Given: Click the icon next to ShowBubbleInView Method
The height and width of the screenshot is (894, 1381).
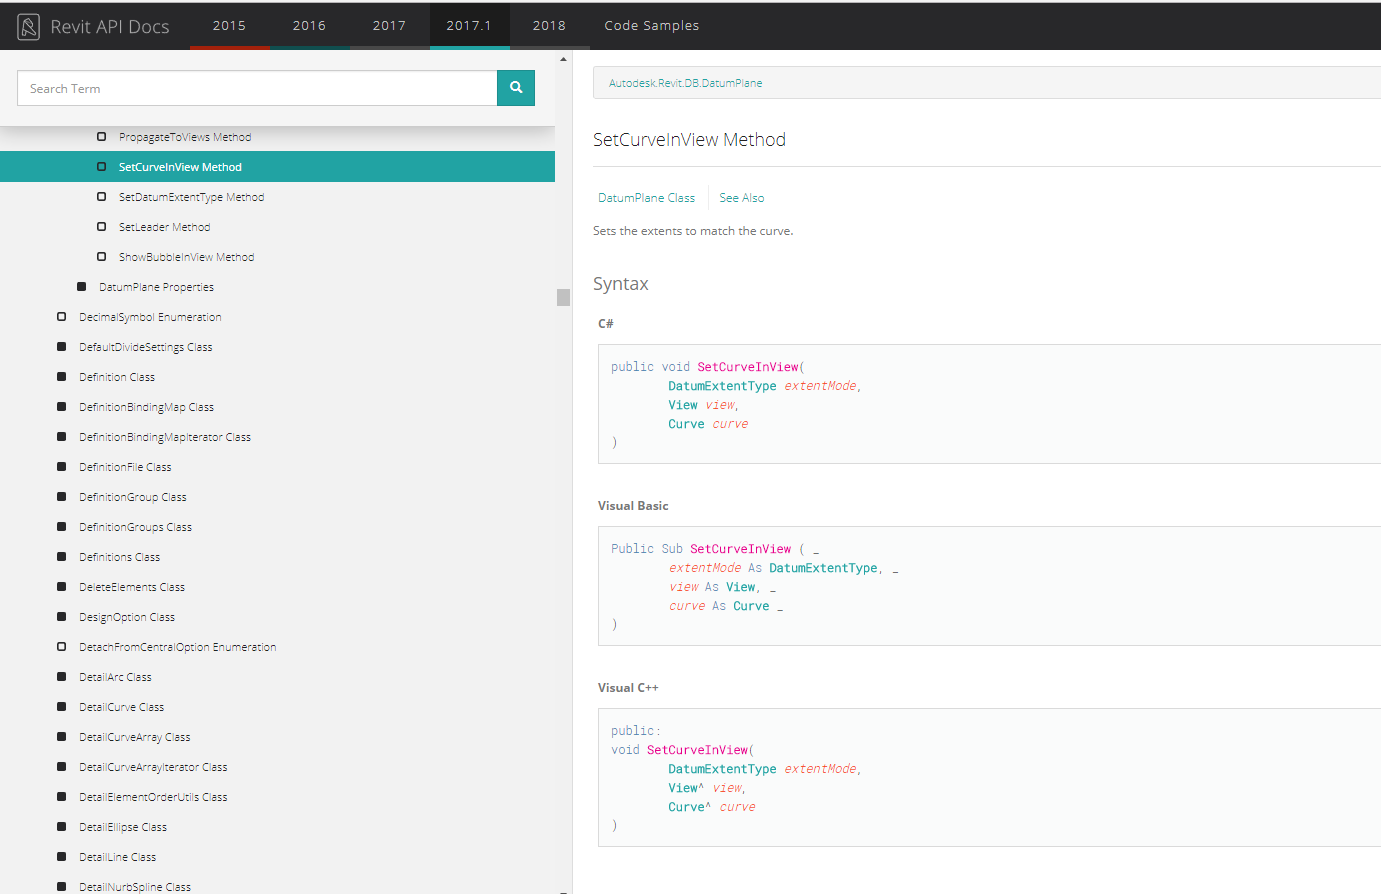Looking at the screenshot, I should [101, 257].
